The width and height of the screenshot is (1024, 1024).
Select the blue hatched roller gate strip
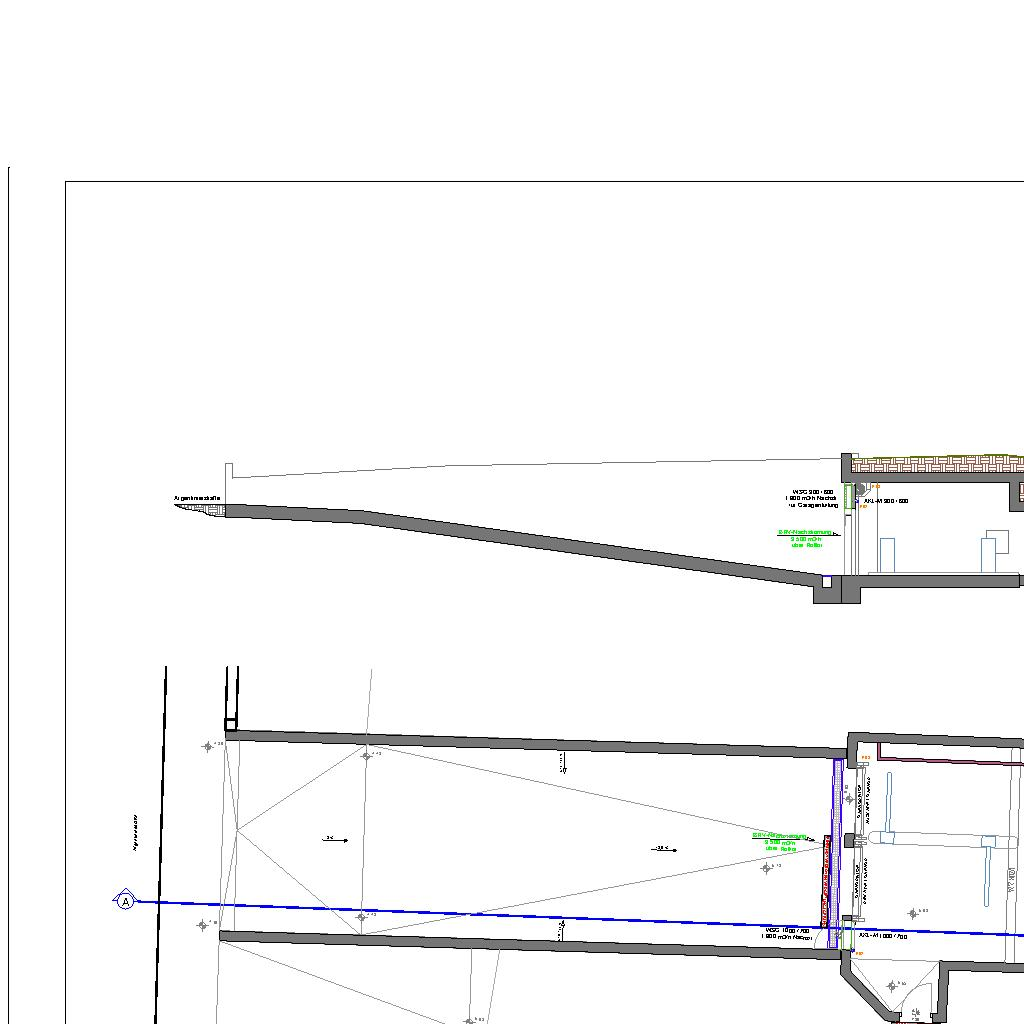pos(837,850)
